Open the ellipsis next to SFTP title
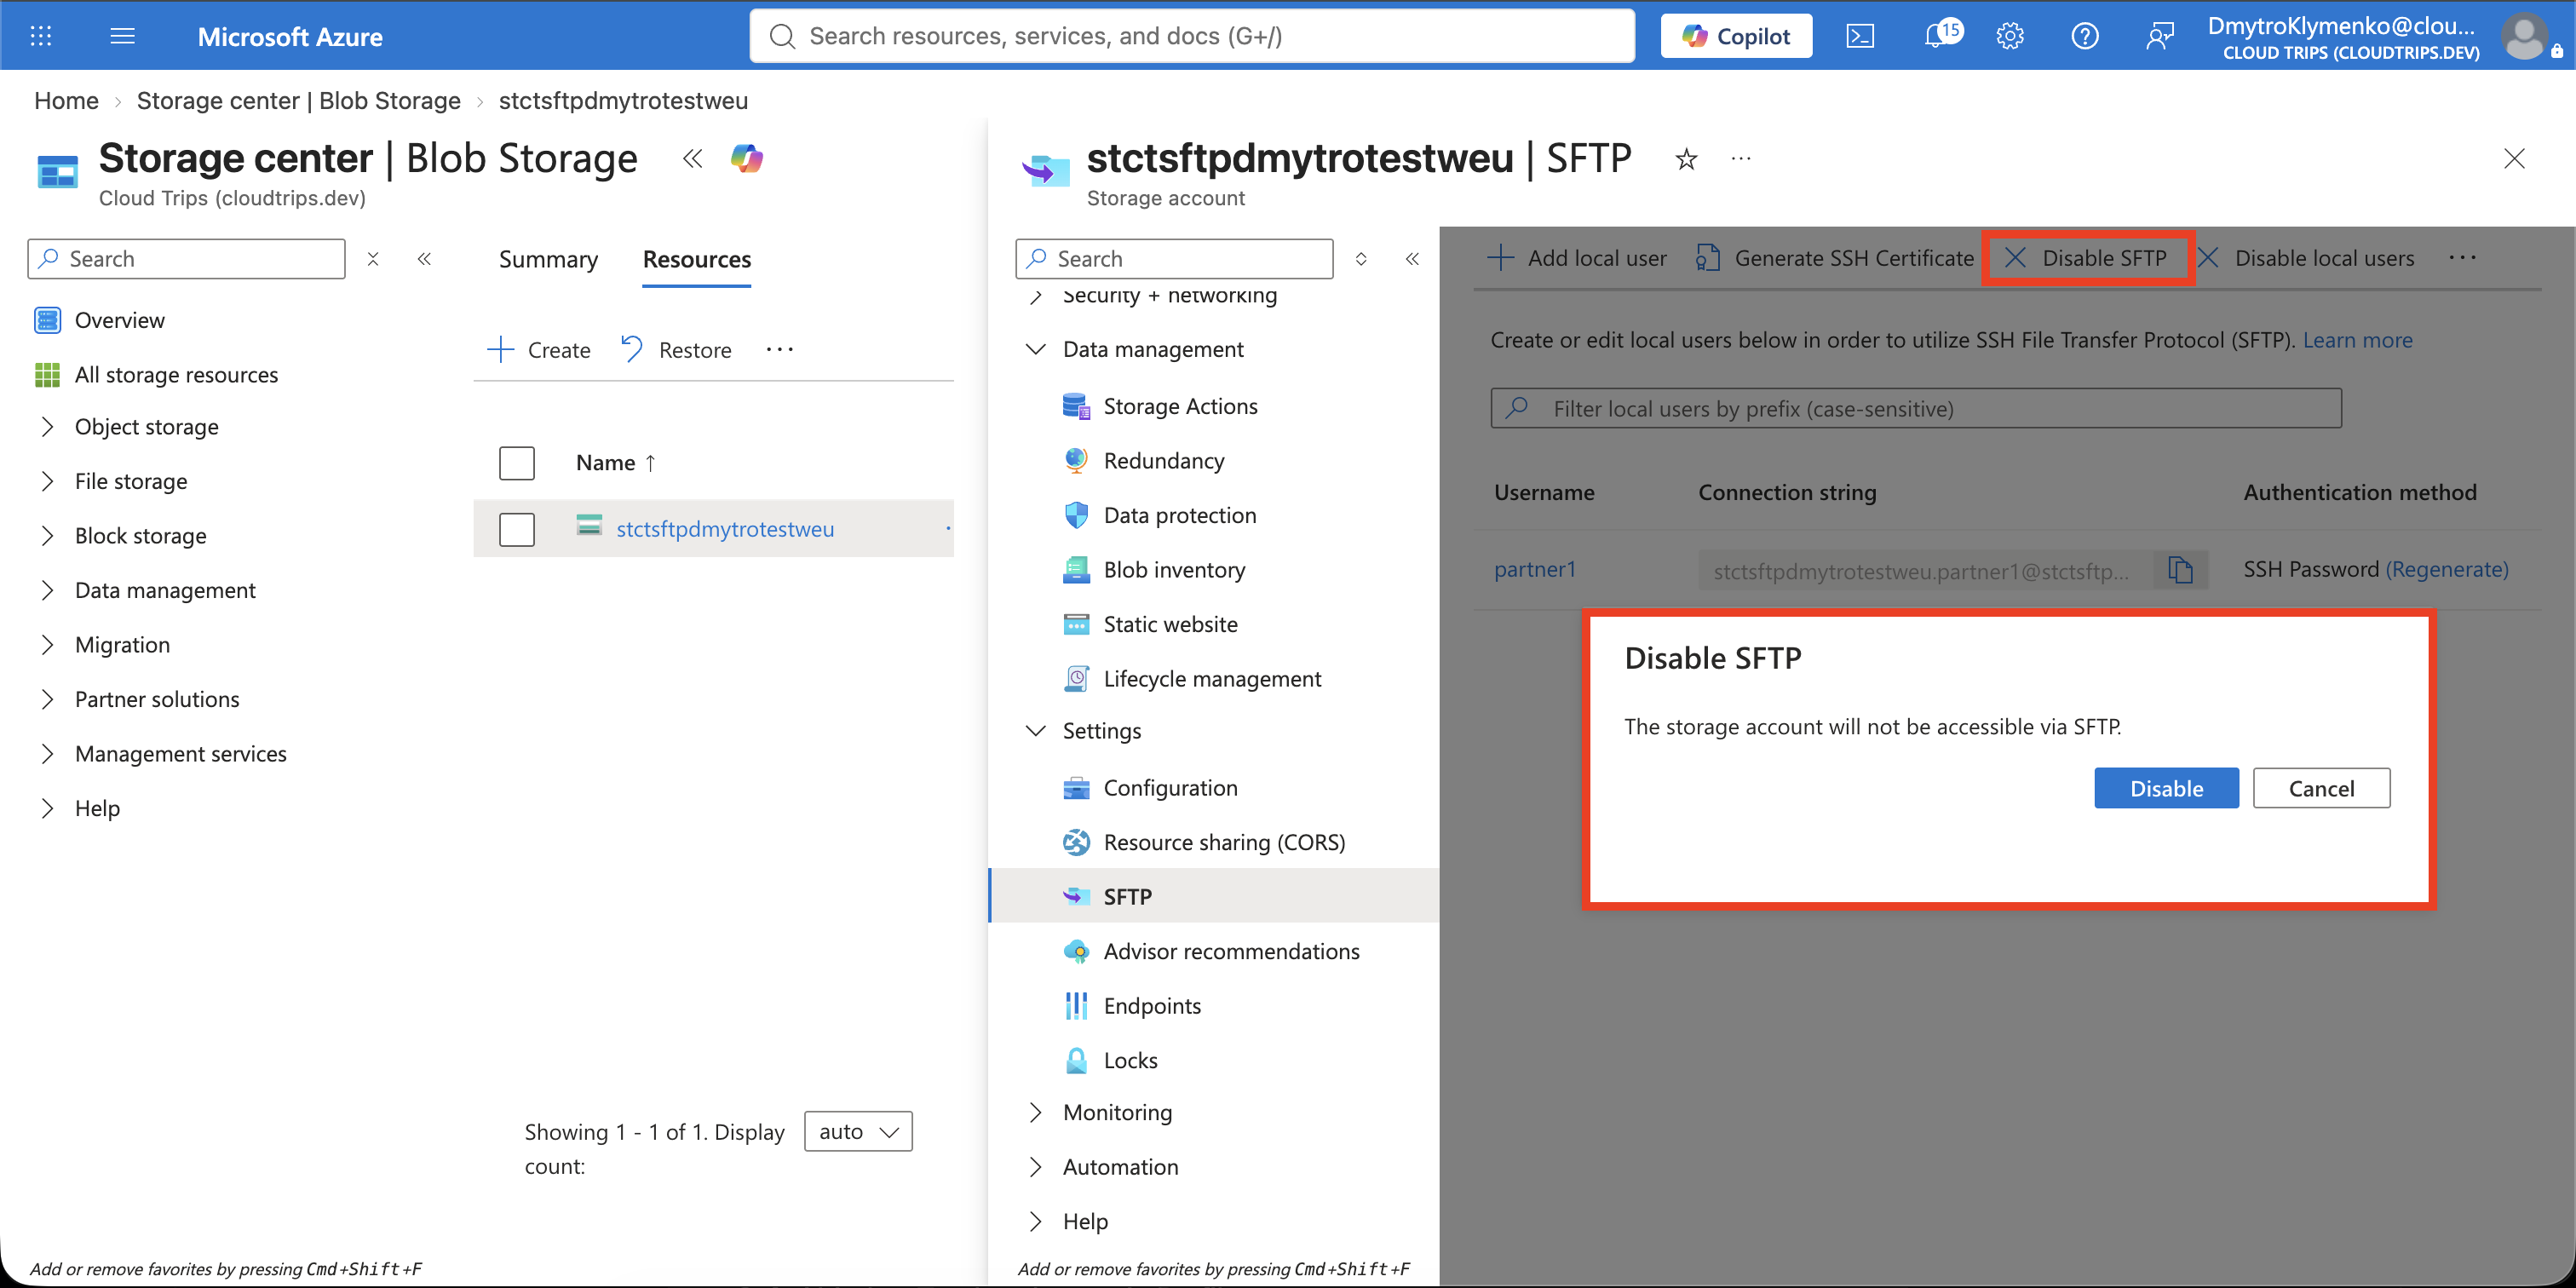 tap(1741, 159)
